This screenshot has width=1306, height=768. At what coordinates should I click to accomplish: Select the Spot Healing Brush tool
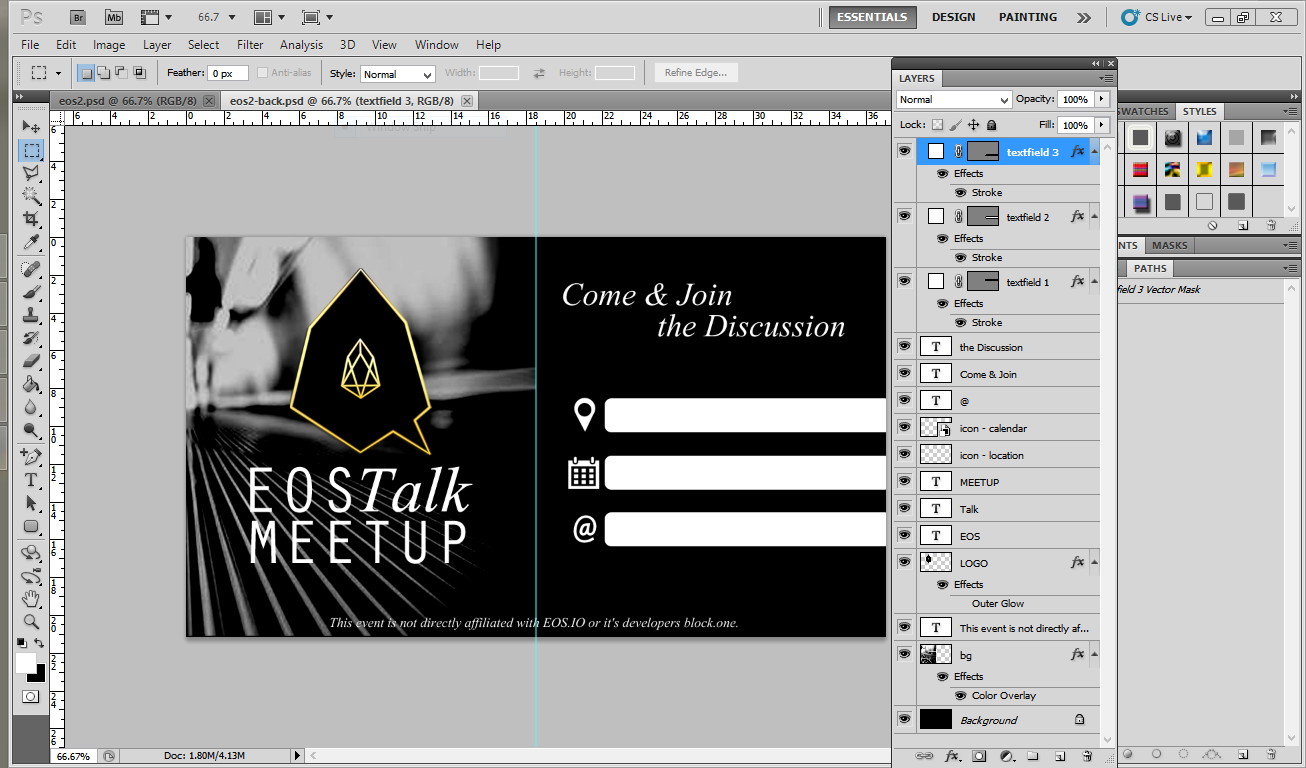pos(31,269)
